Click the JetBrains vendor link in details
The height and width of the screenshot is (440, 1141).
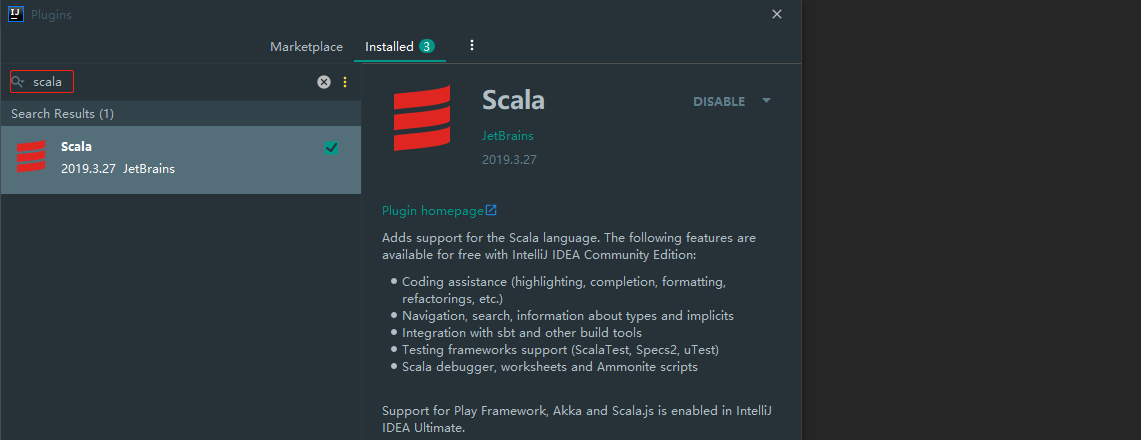point(508,136)
